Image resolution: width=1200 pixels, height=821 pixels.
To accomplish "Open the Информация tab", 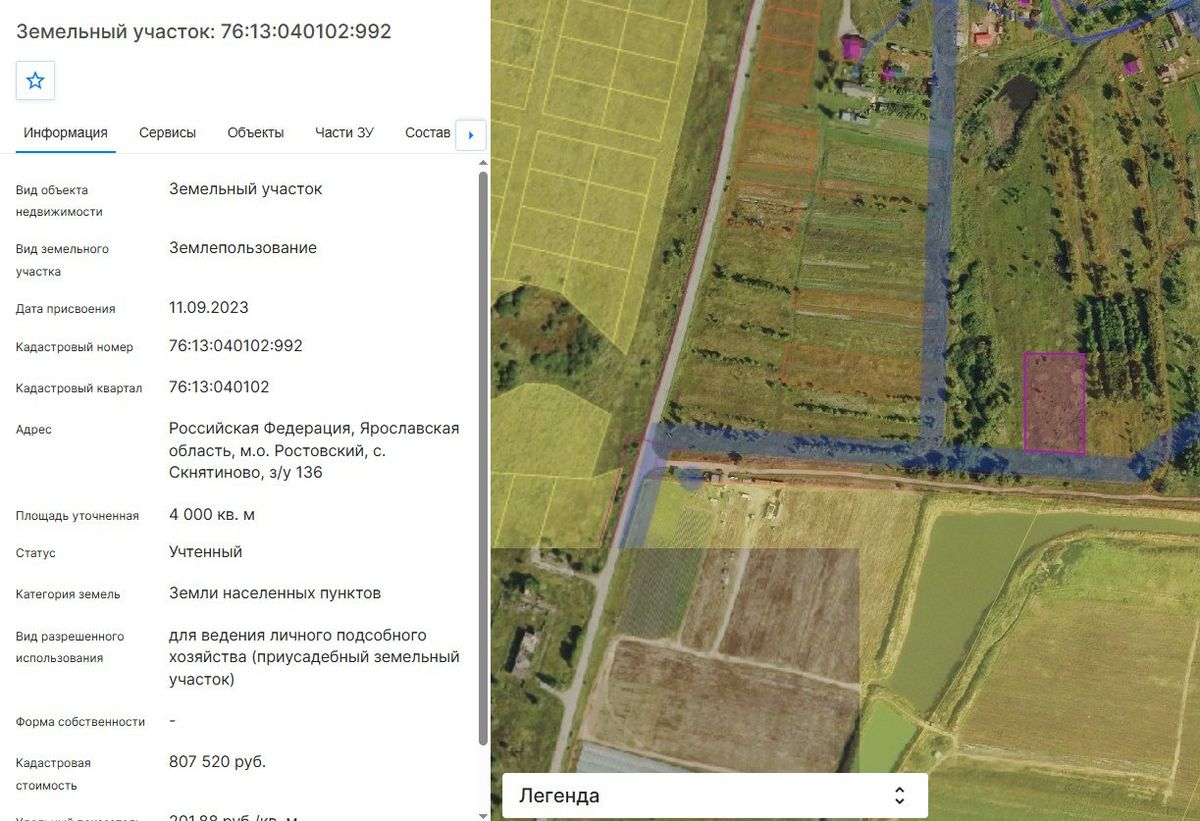I will [66, 133].
